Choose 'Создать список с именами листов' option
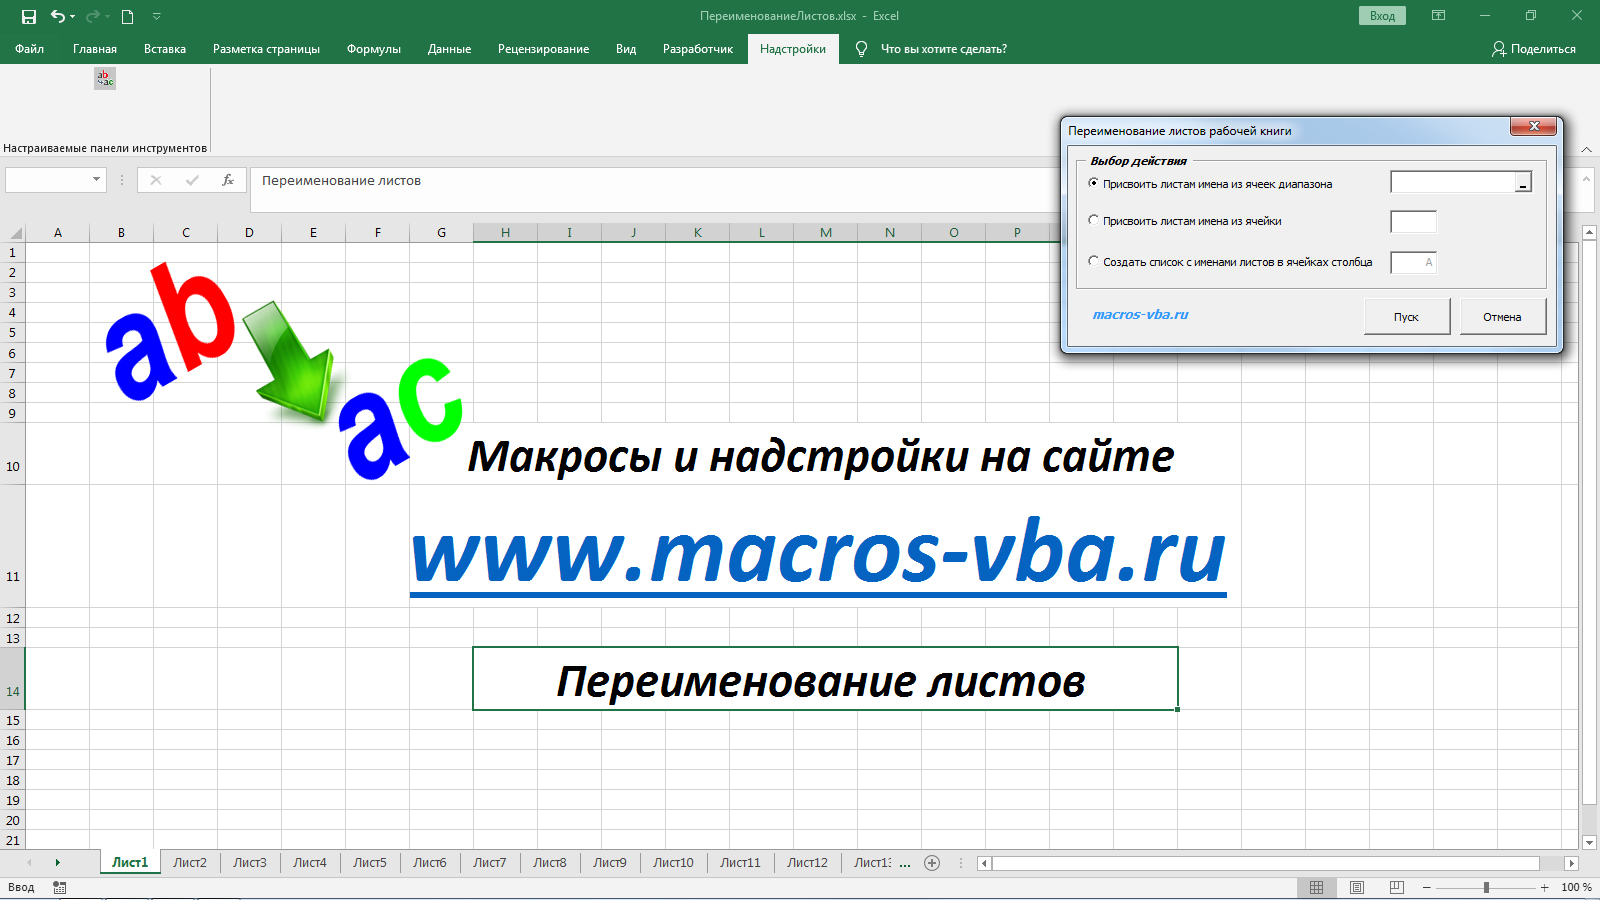1600x900 pixels. [1094, 261]
